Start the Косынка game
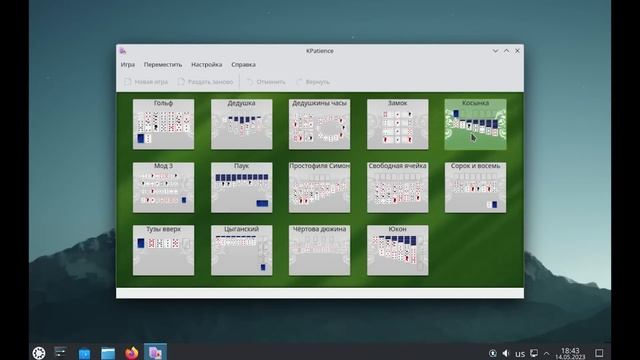 (476, 124)
